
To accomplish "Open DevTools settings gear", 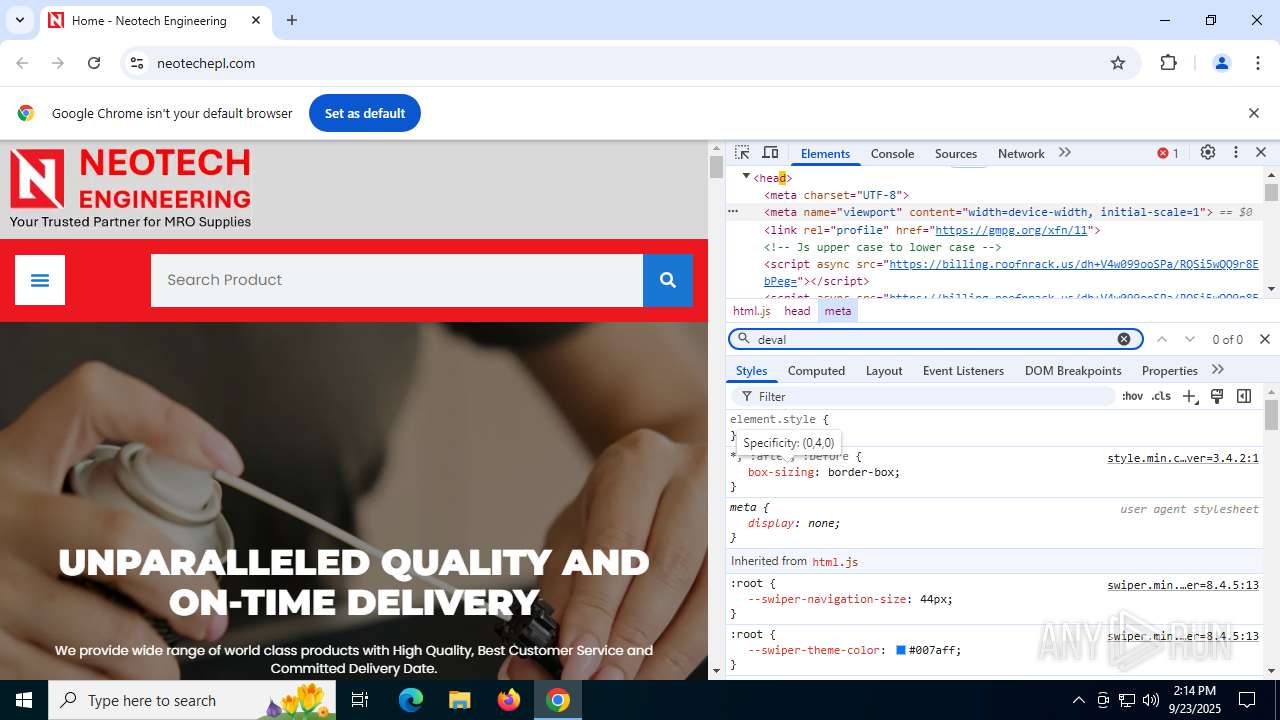I will [1208, 153].
